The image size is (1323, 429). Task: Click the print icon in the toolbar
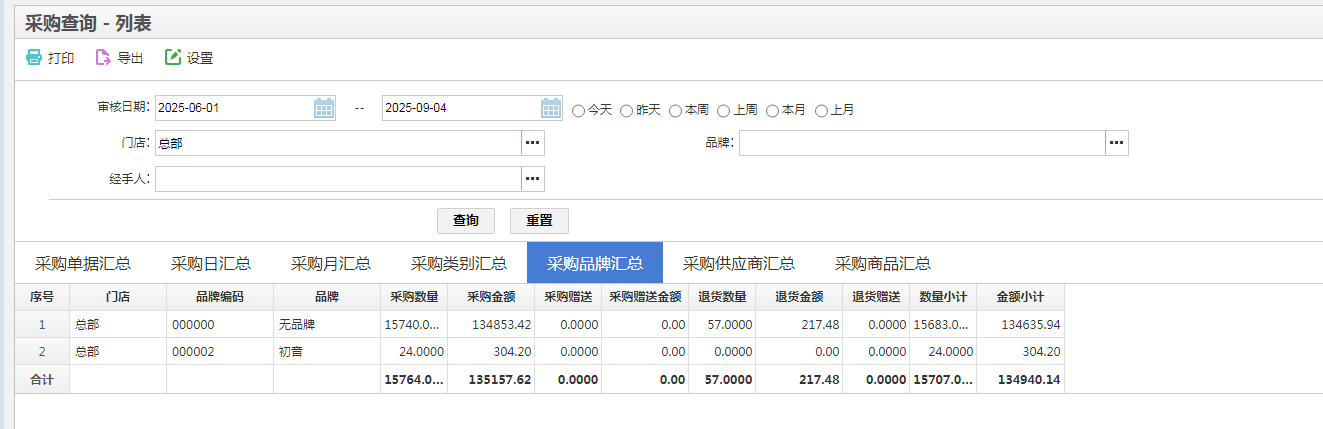tap(34, 58)
